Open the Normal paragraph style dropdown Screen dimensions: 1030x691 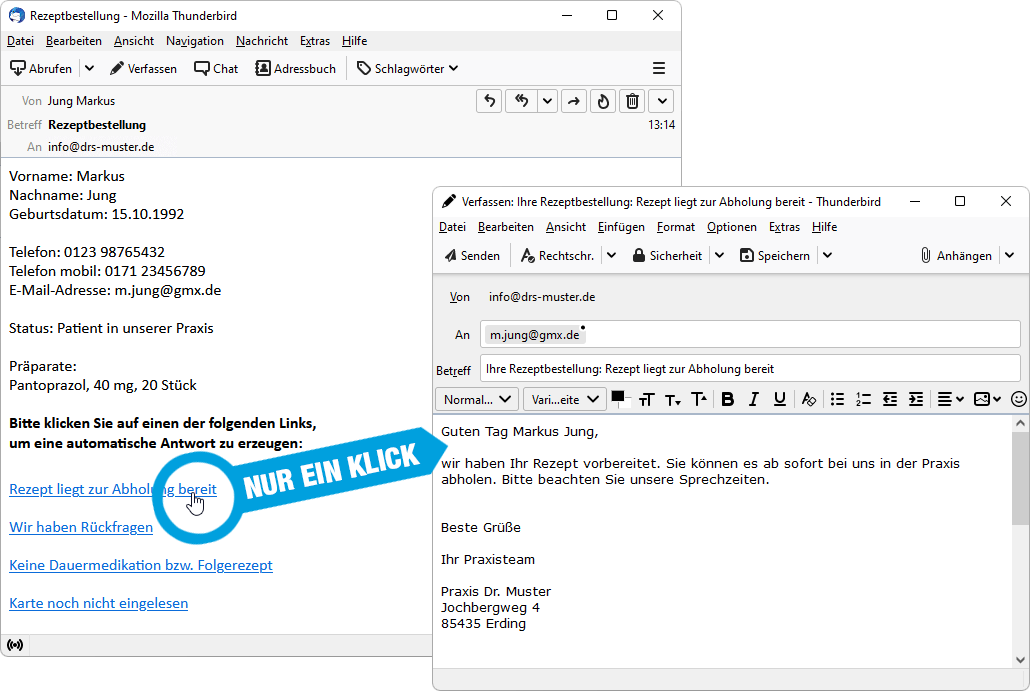pos(477,399)
